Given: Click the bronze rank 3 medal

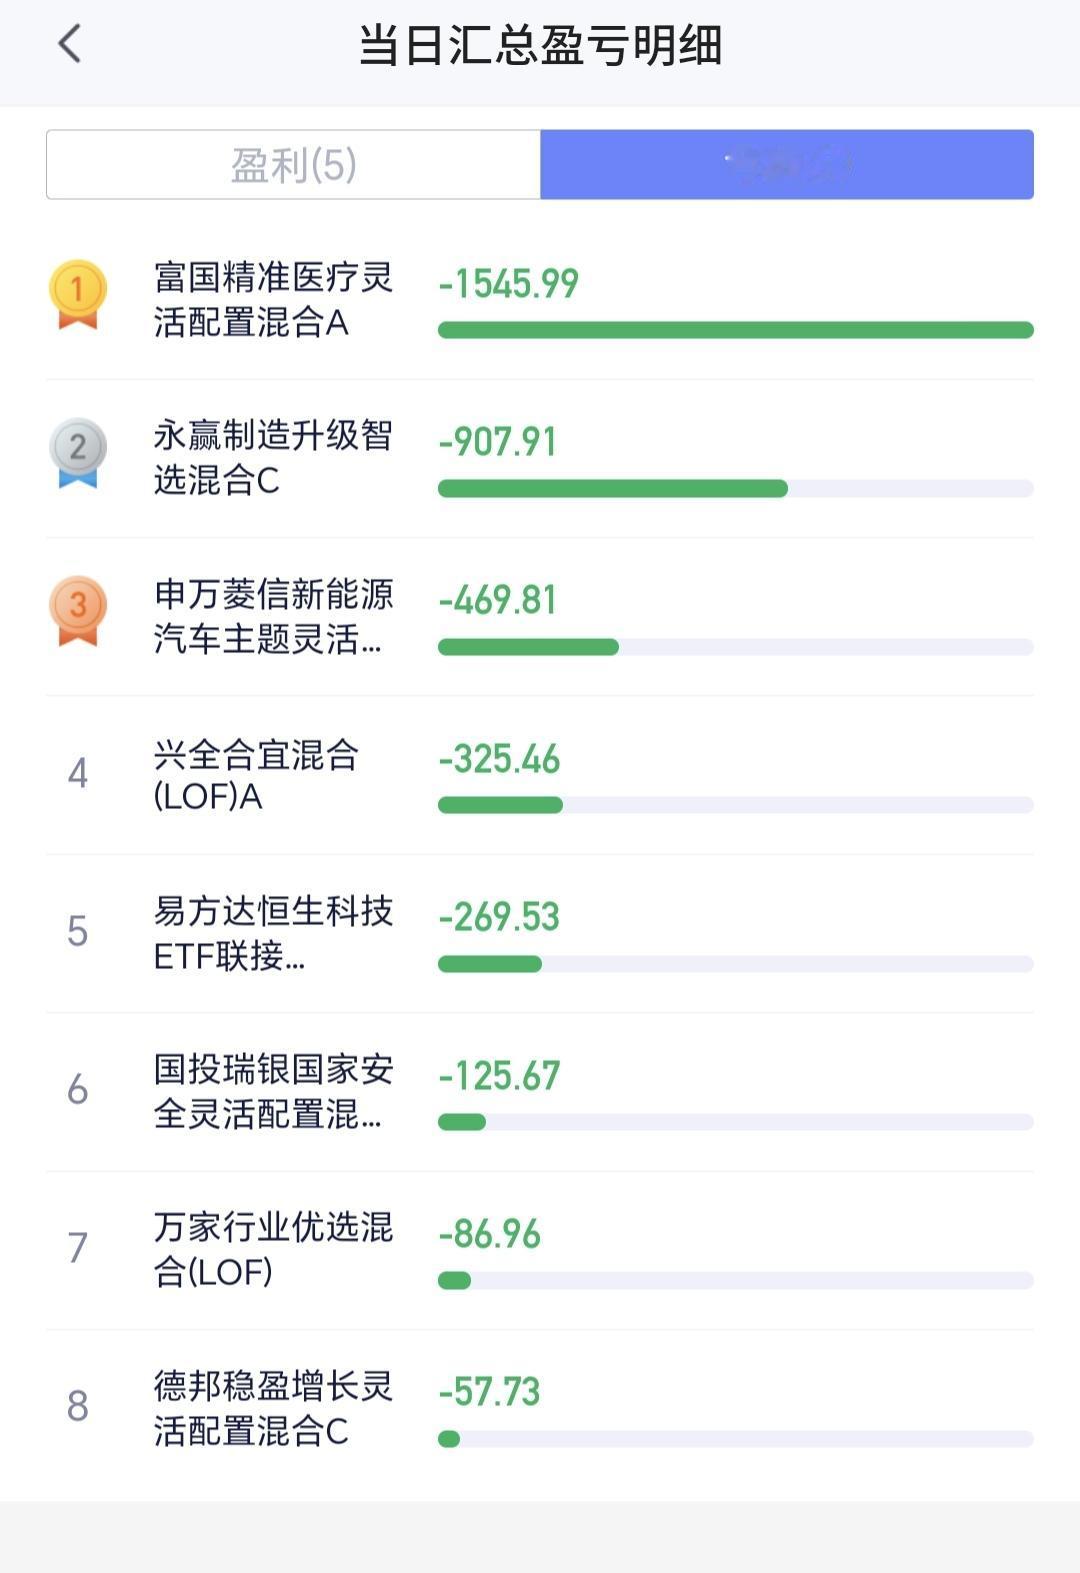Looking at the screenshot, I should 78,610.
